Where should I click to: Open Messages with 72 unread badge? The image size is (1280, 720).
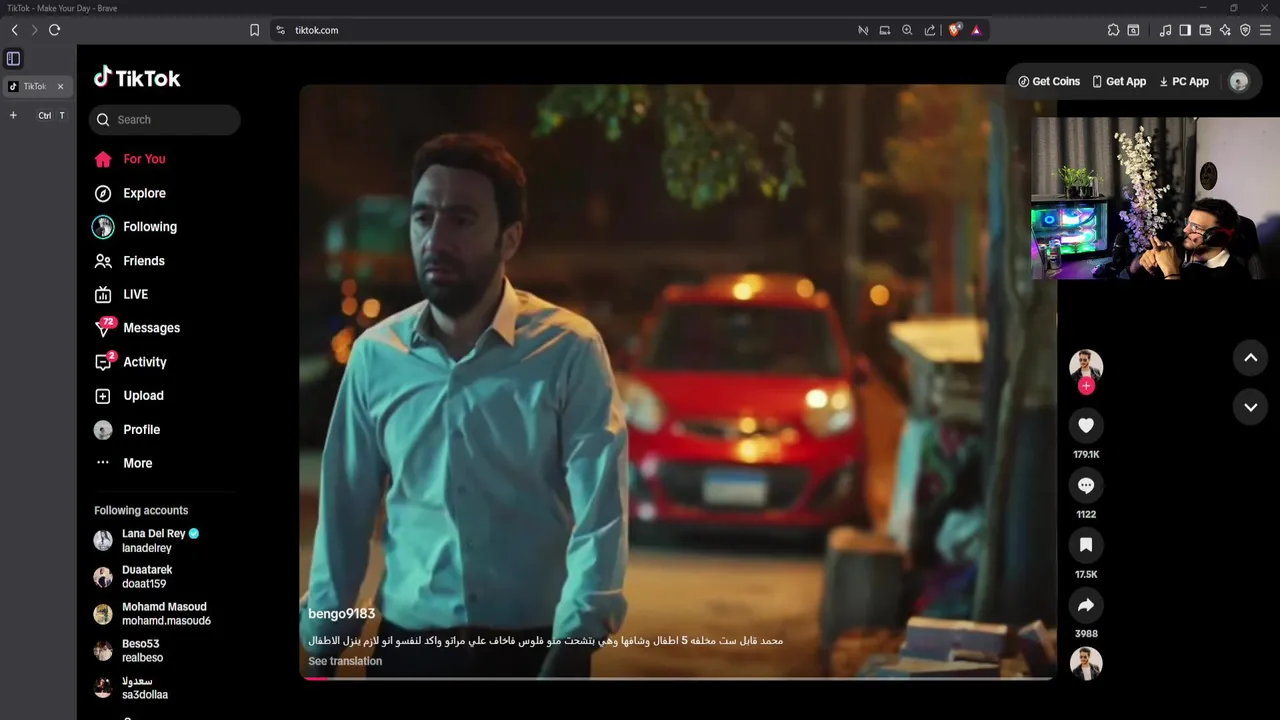(137, 328)
